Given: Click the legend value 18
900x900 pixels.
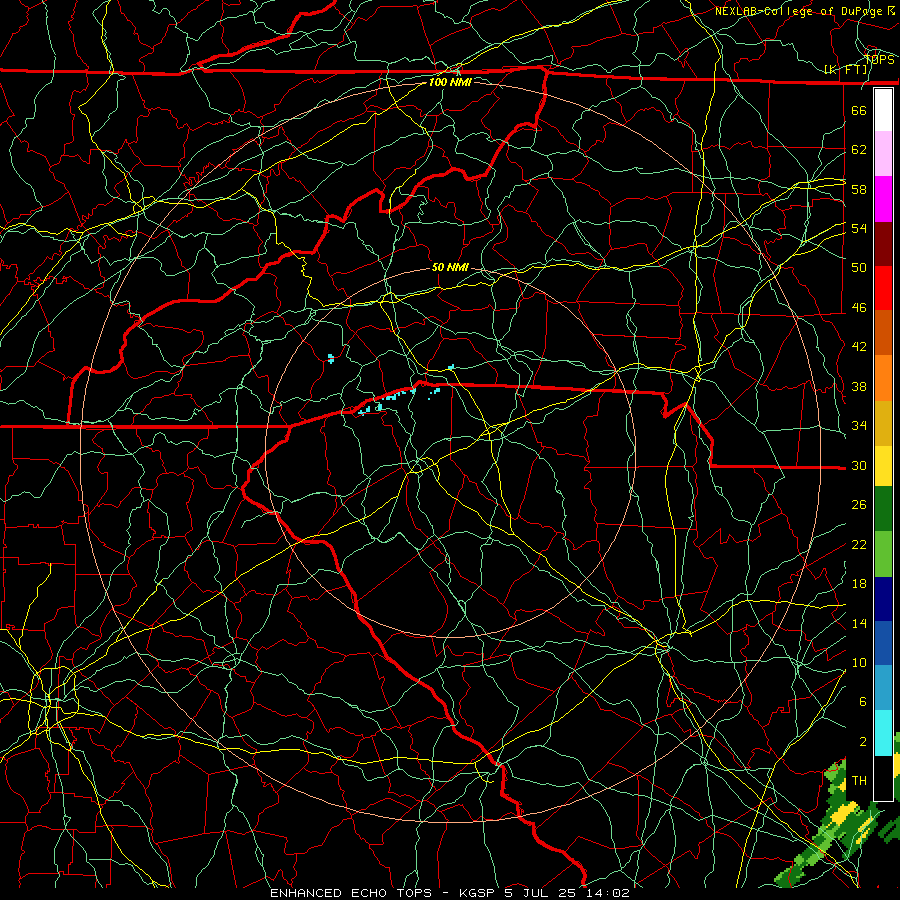Looking at the screenshot, I should [859, 584].
